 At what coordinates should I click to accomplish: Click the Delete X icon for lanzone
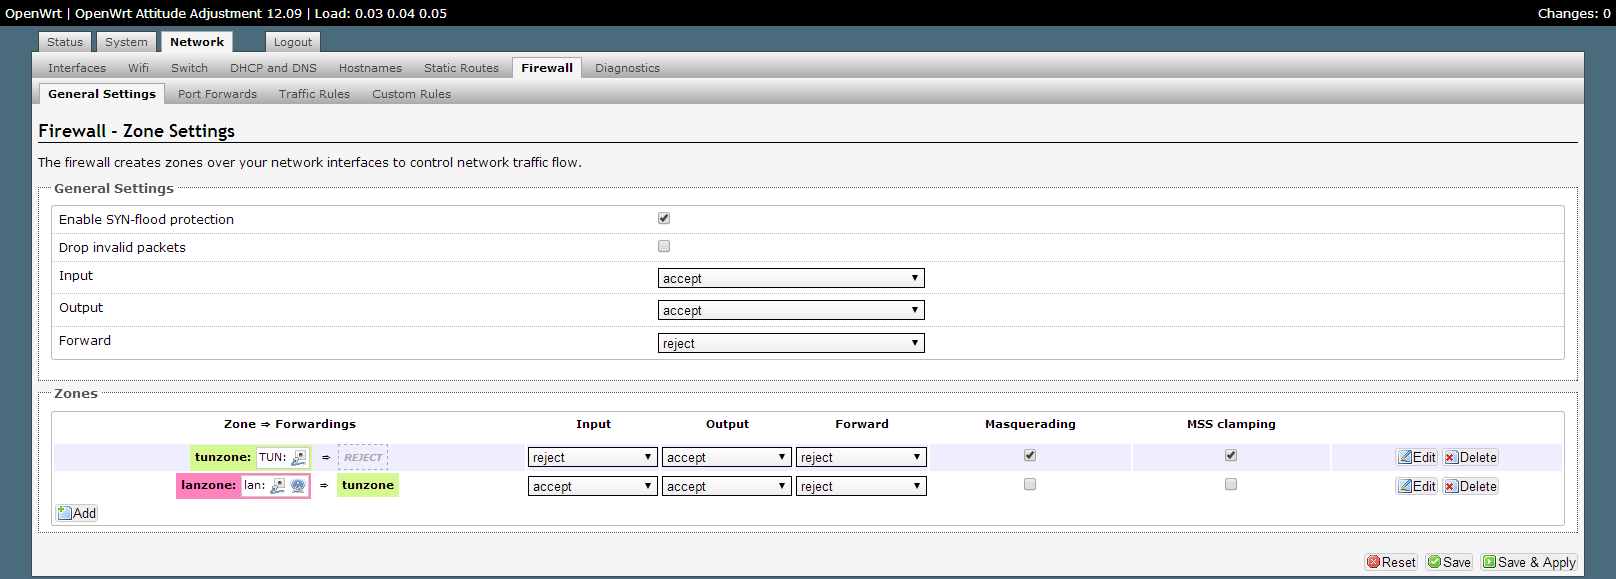[x=1451, y=487]
